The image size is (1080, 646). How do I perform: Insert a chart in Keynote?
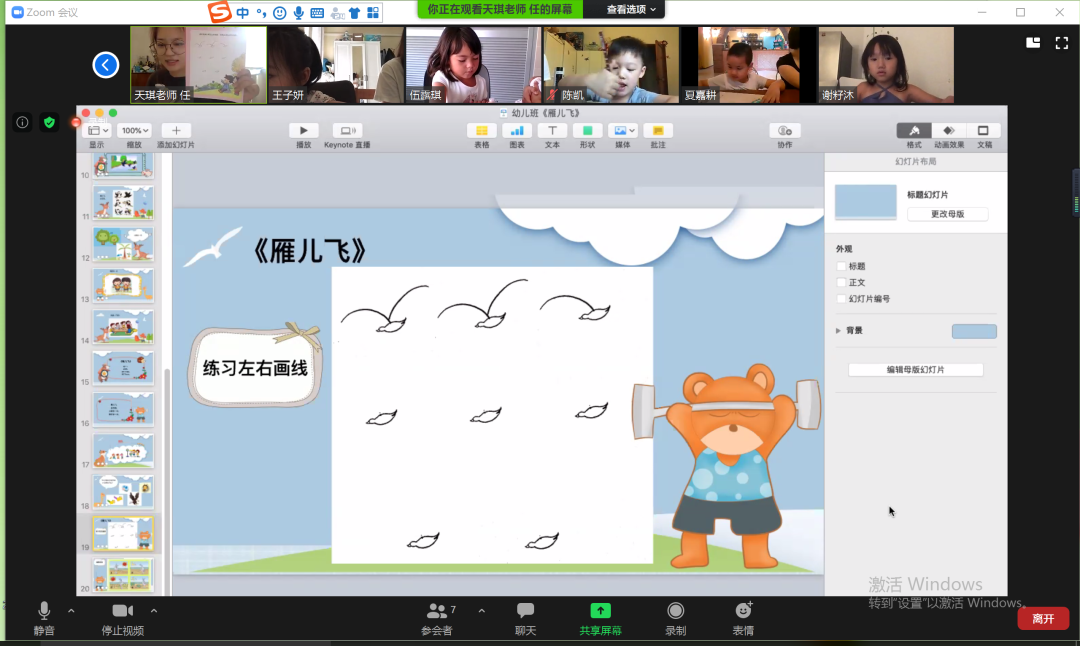pos(517,130)
